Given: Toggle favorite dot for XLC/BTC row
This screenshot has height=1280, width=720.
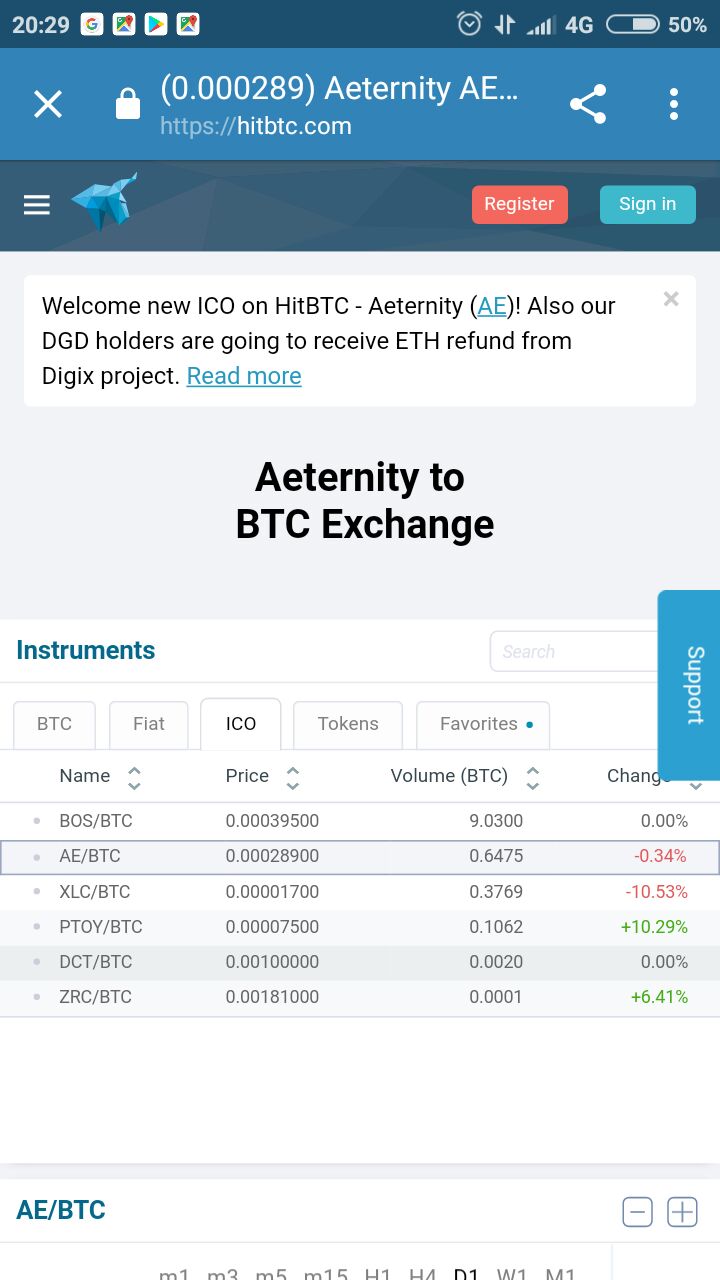Looking at the screenshot, I should tap(37, 892).
